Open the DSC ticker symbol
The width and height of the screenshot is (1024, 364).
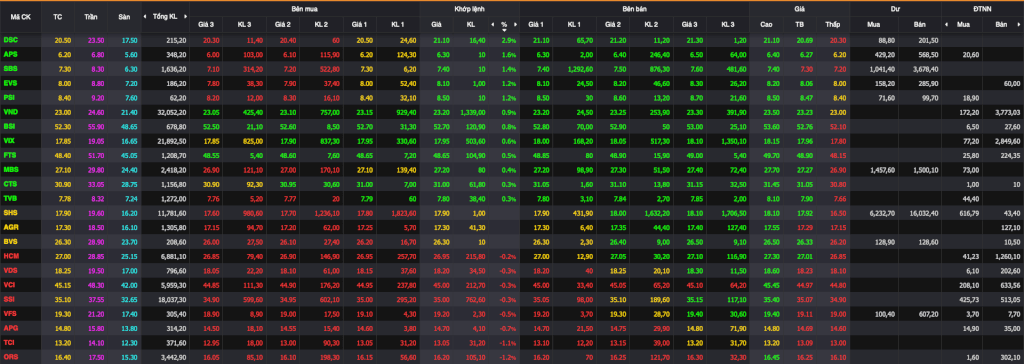(10, 40)
